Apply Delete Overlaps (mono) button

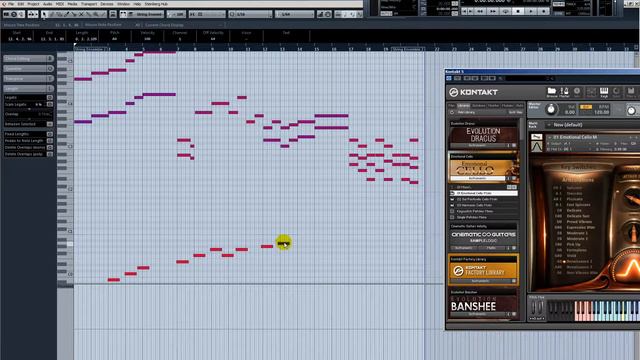(x=50, y=147)
